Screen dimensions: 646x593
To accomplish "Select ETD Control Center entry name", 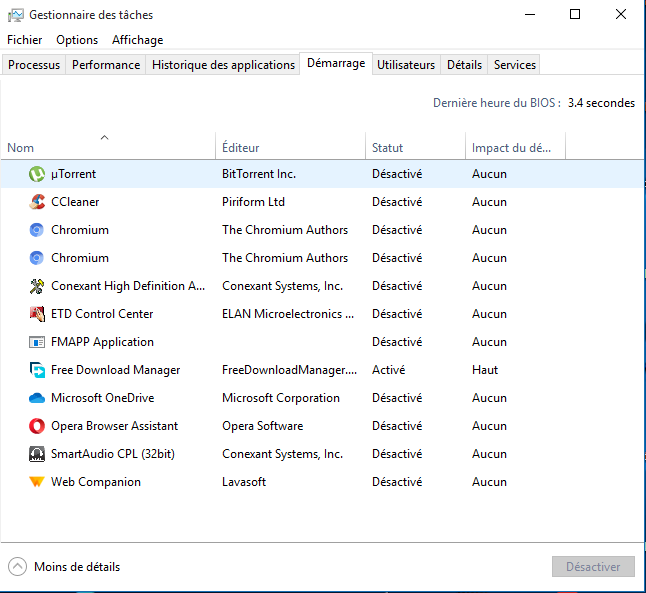I will tap(102, 314).
